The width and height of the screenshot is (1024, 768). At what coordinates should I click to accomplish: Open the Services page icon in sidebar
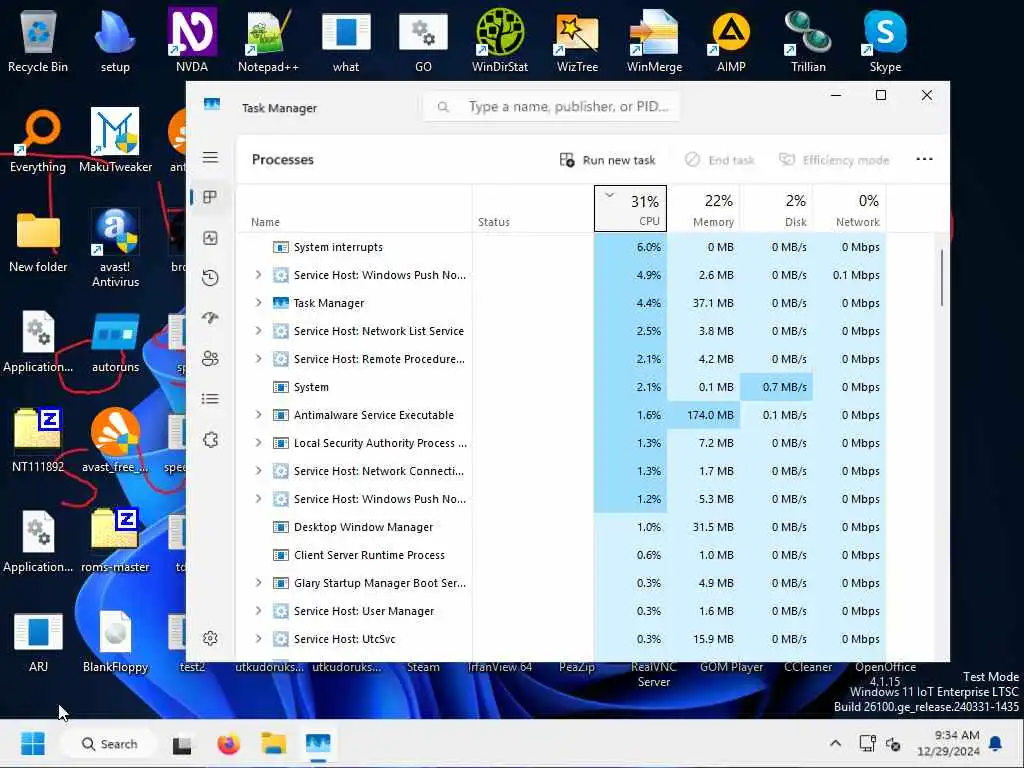(x=210, y=440)
